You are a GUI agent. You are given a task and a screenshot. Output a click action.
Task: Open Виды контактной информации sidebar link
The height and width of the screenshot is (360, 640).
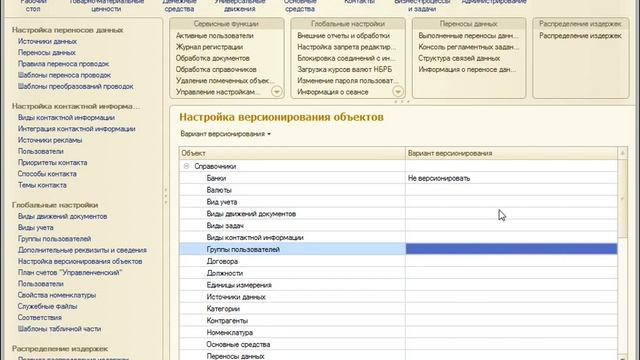66,118
